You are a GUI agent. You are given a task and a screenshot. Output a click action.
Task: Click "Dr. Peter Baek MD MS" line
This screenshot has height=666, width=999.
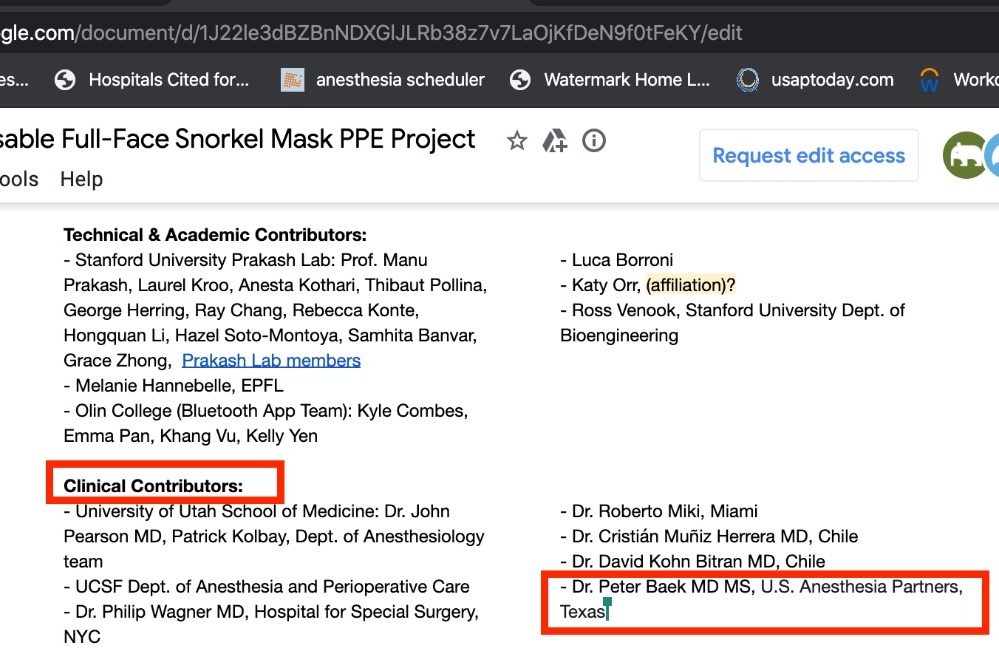pyautogui.click(x=761, y=586)
